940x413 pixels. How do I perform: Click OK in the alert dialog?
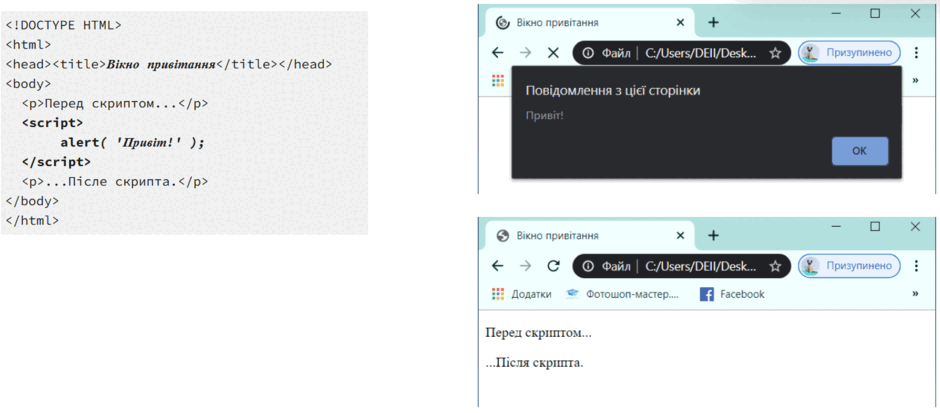pos(860,151)
